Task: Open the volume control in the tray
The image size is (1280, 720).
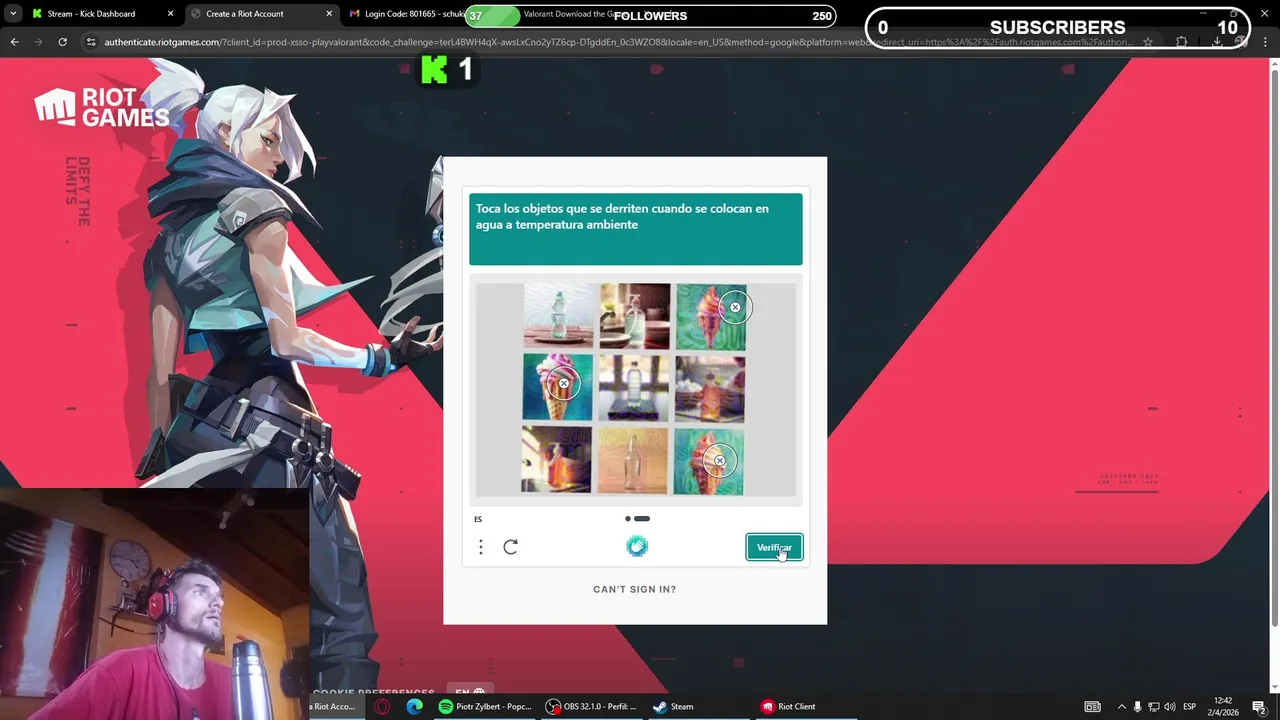Action: coord(1169,707)
